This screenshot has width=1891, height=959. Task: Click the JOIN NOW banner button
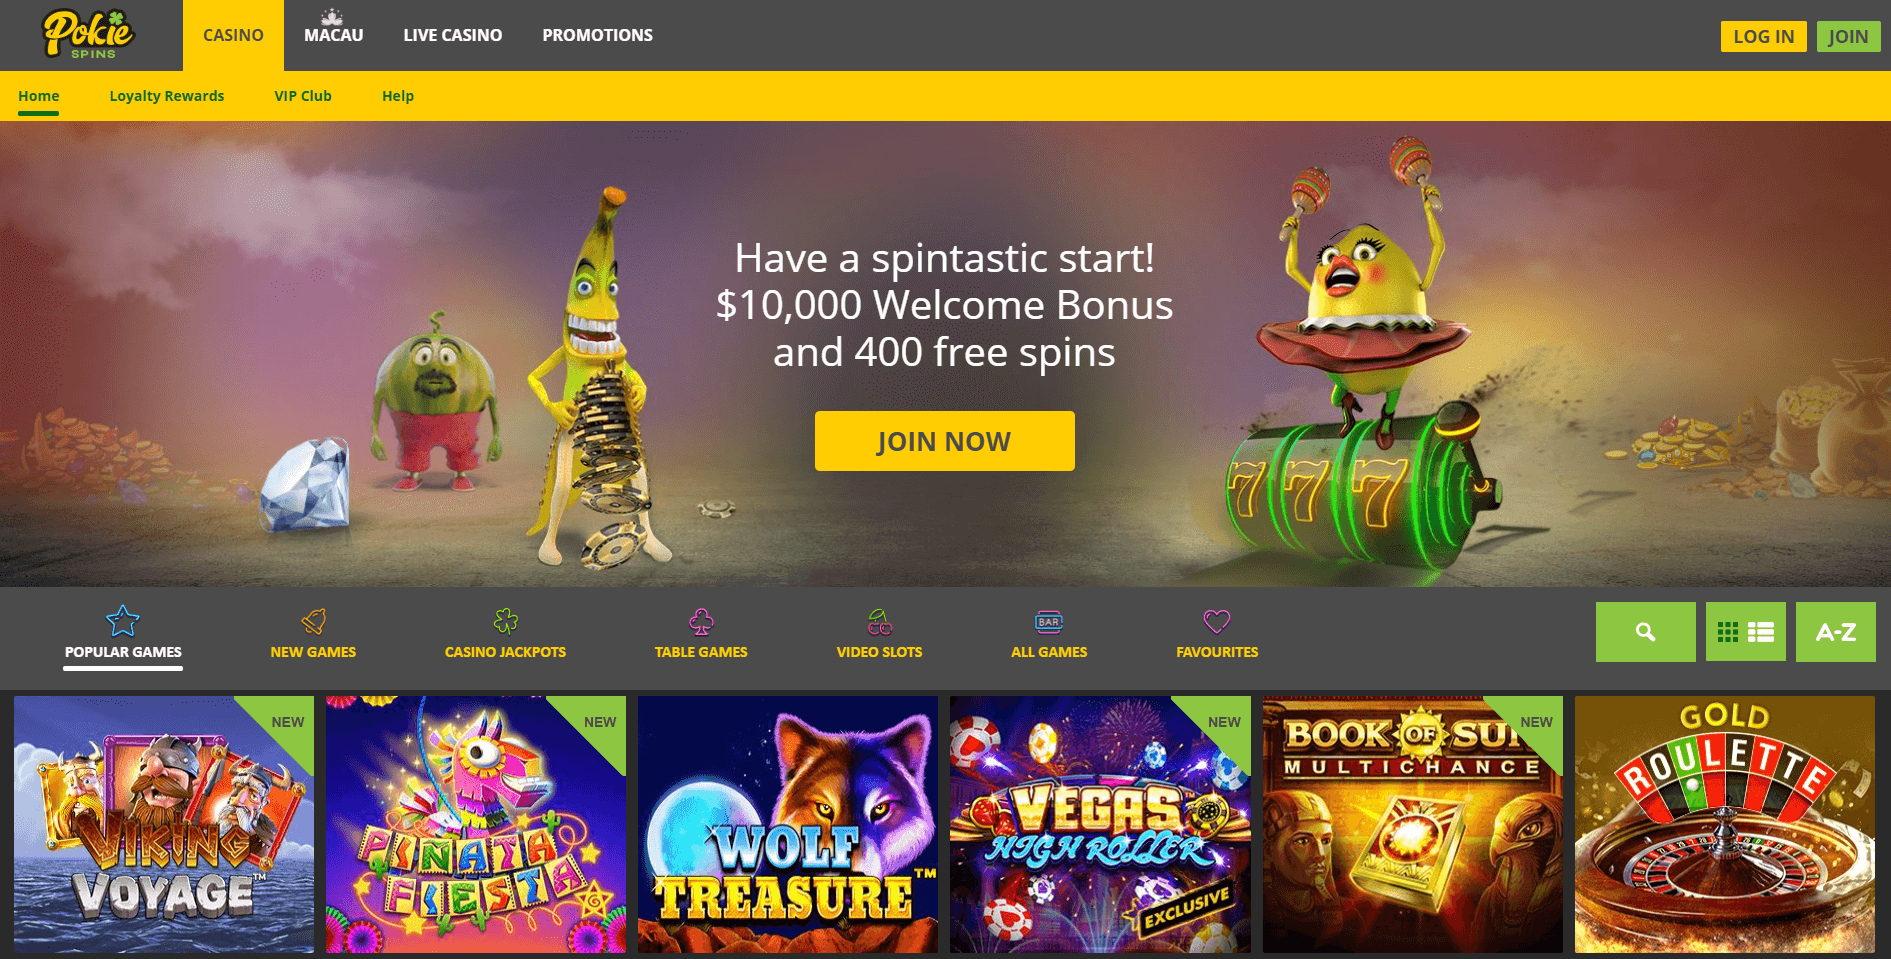(944, 441)
